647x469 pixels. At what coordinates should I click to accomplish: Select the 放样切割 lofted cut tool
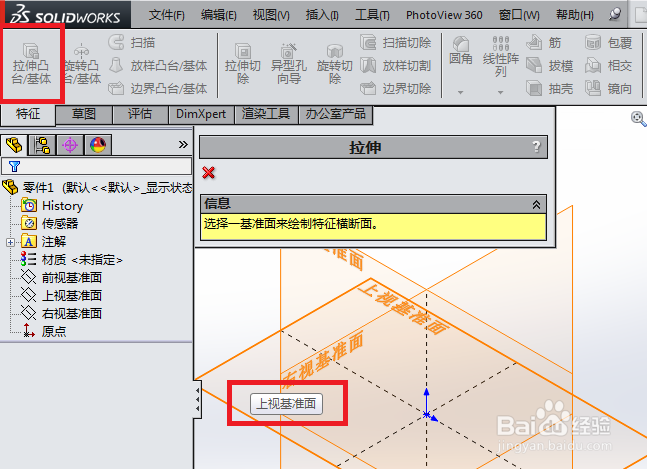point(396,66)
